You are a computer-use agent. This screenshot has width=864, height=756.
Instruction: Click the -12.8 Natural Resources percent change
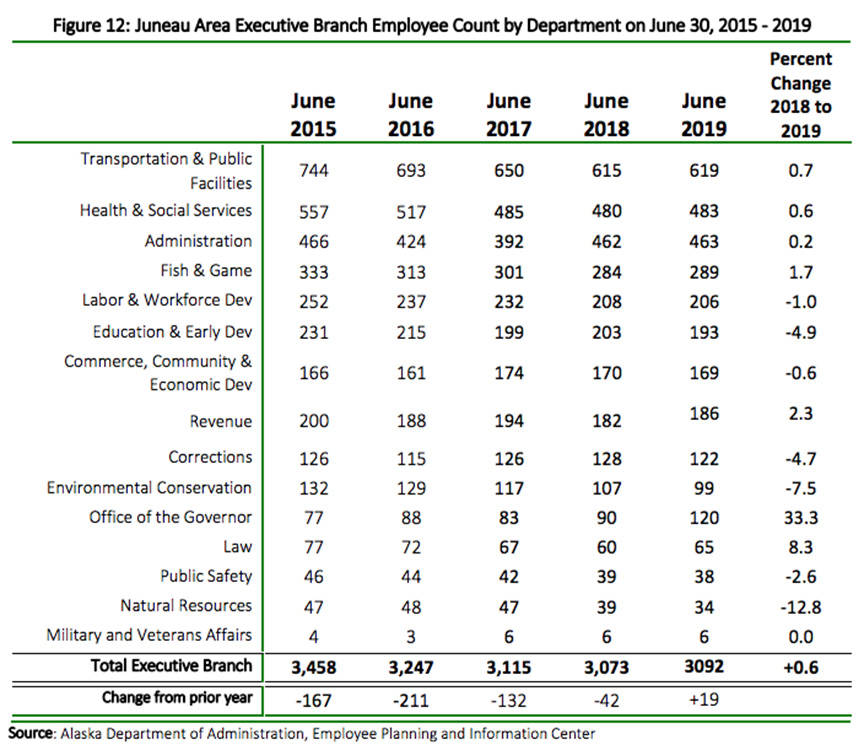pyautogui.click(x=801, y=606)
